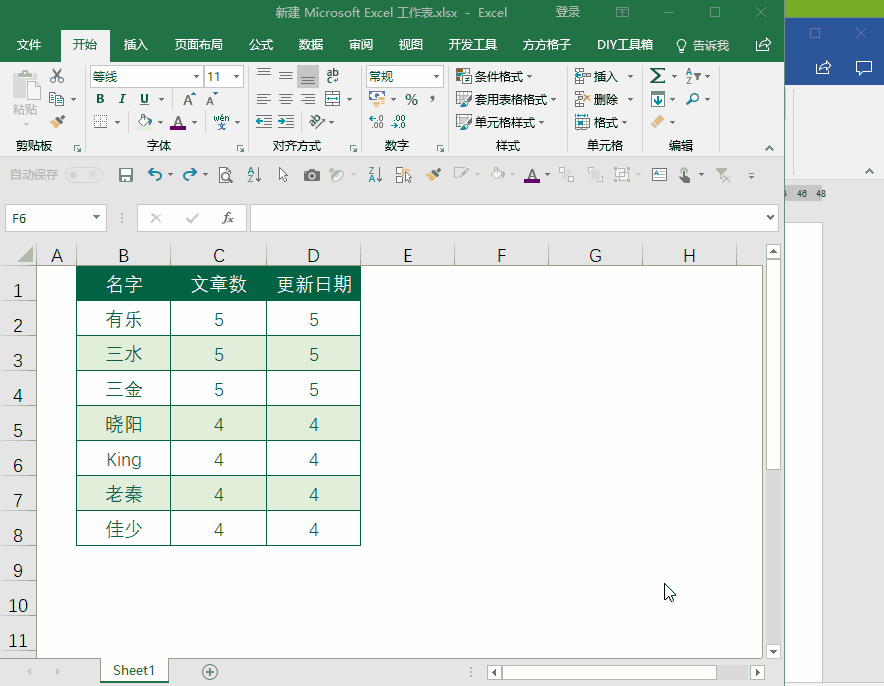Undo the last action
Screen dimensions: 884x686
154,175
